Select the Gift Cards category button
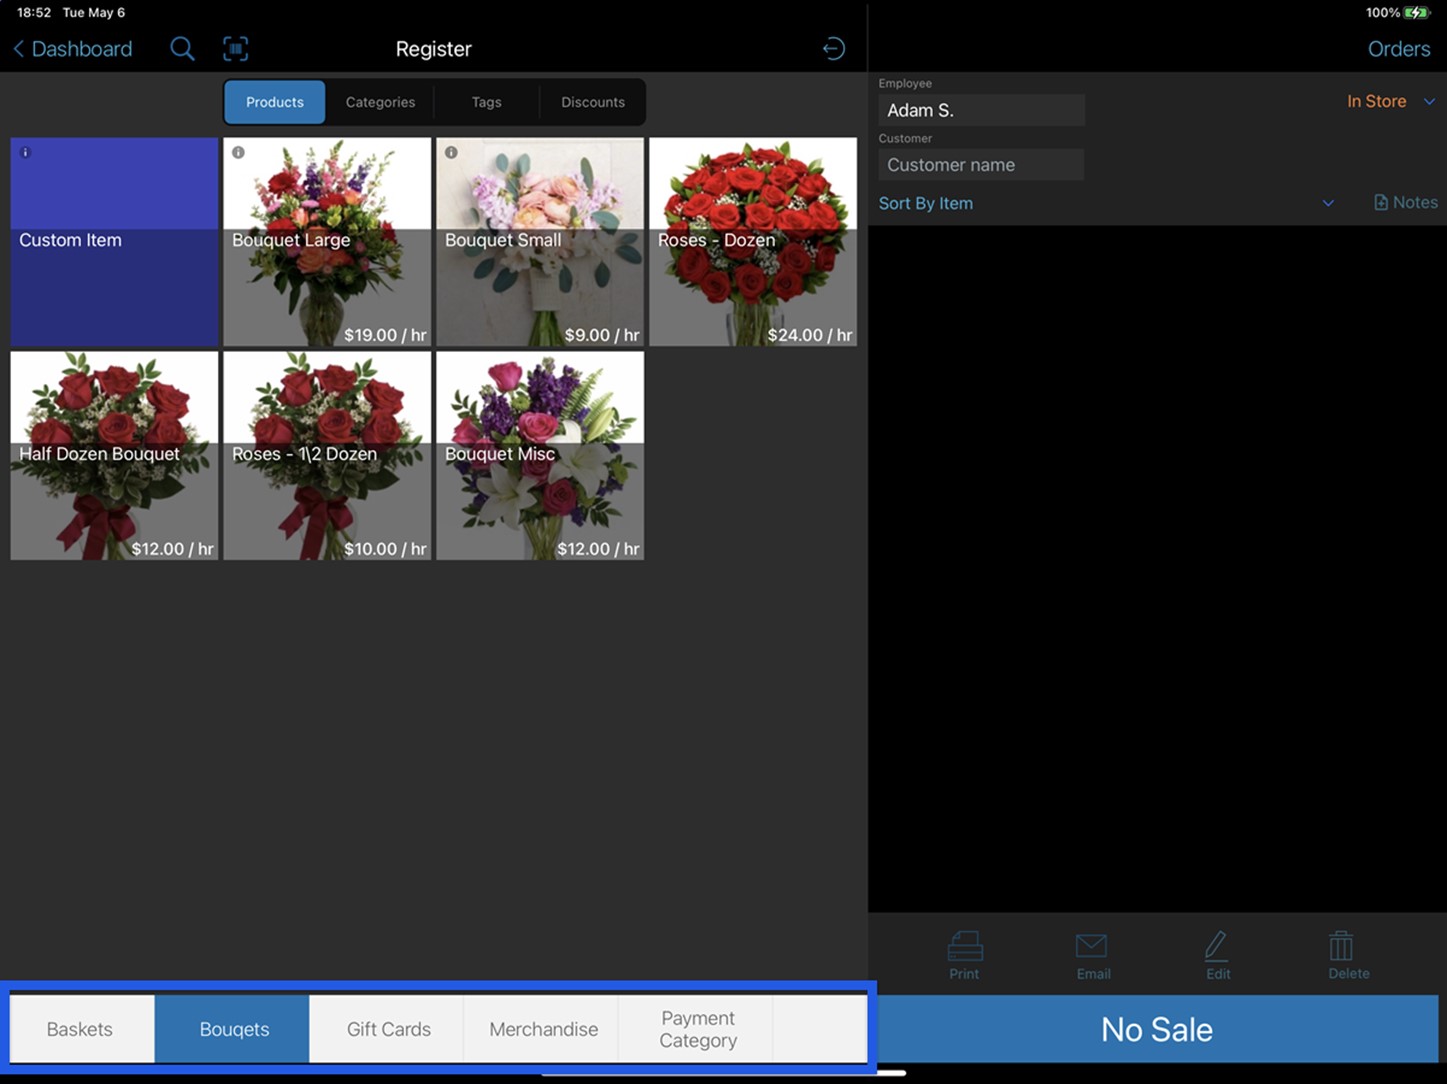 (388, 1029)
